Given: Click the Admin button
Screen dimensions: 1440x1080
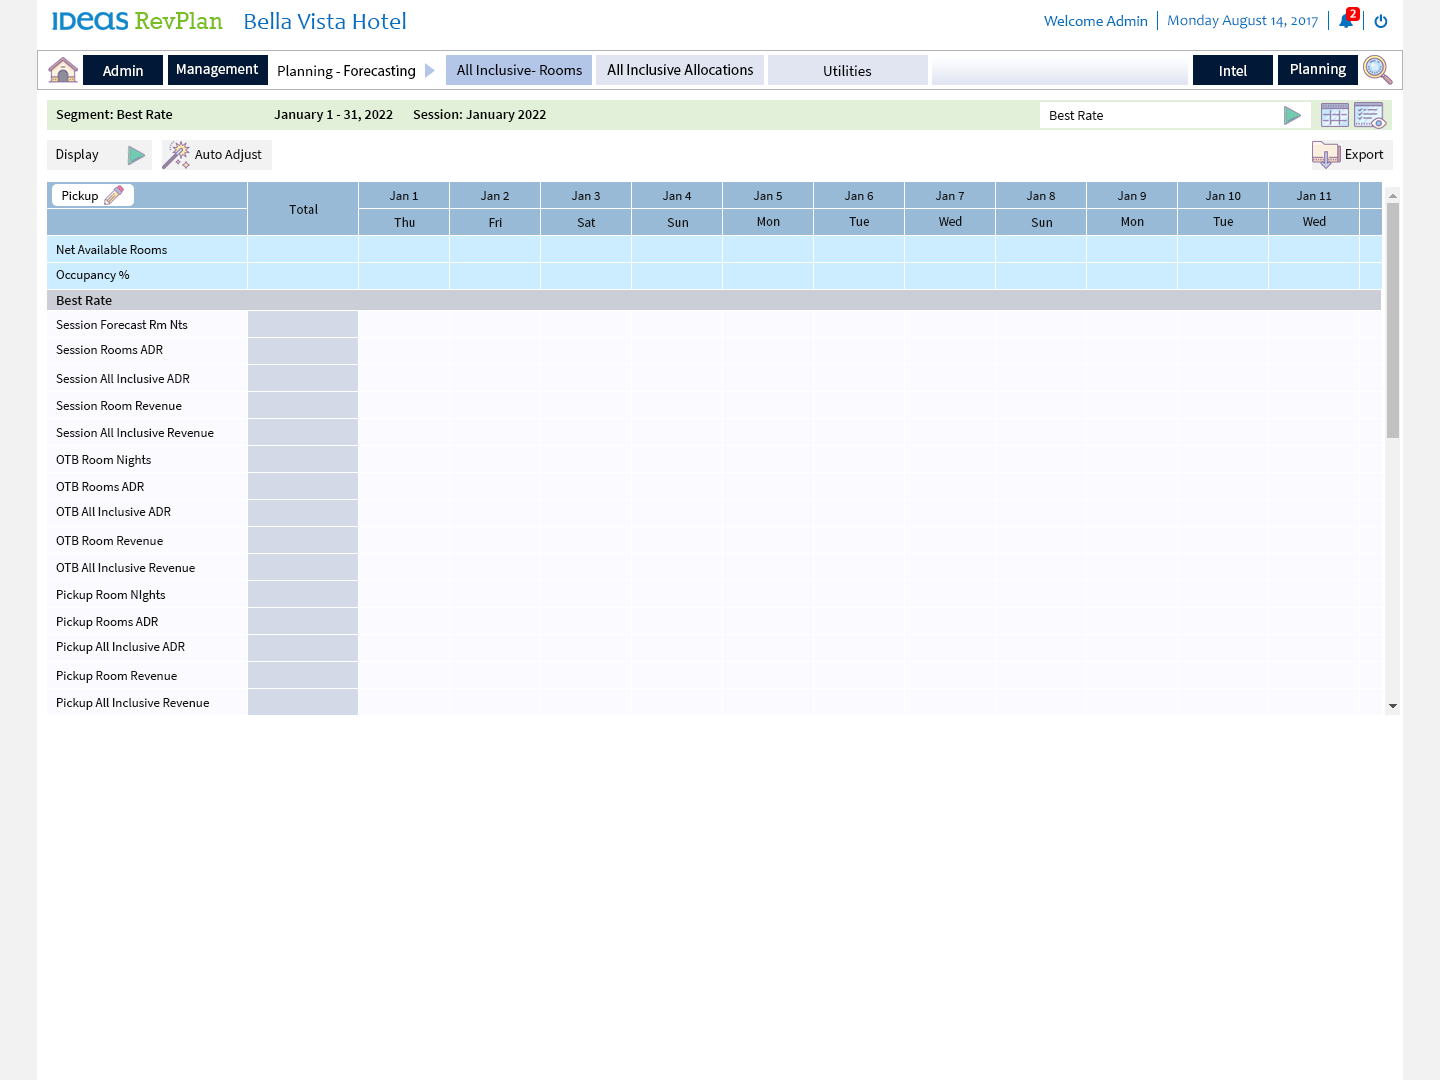Looking at the screenshot, I should [123, 71].
